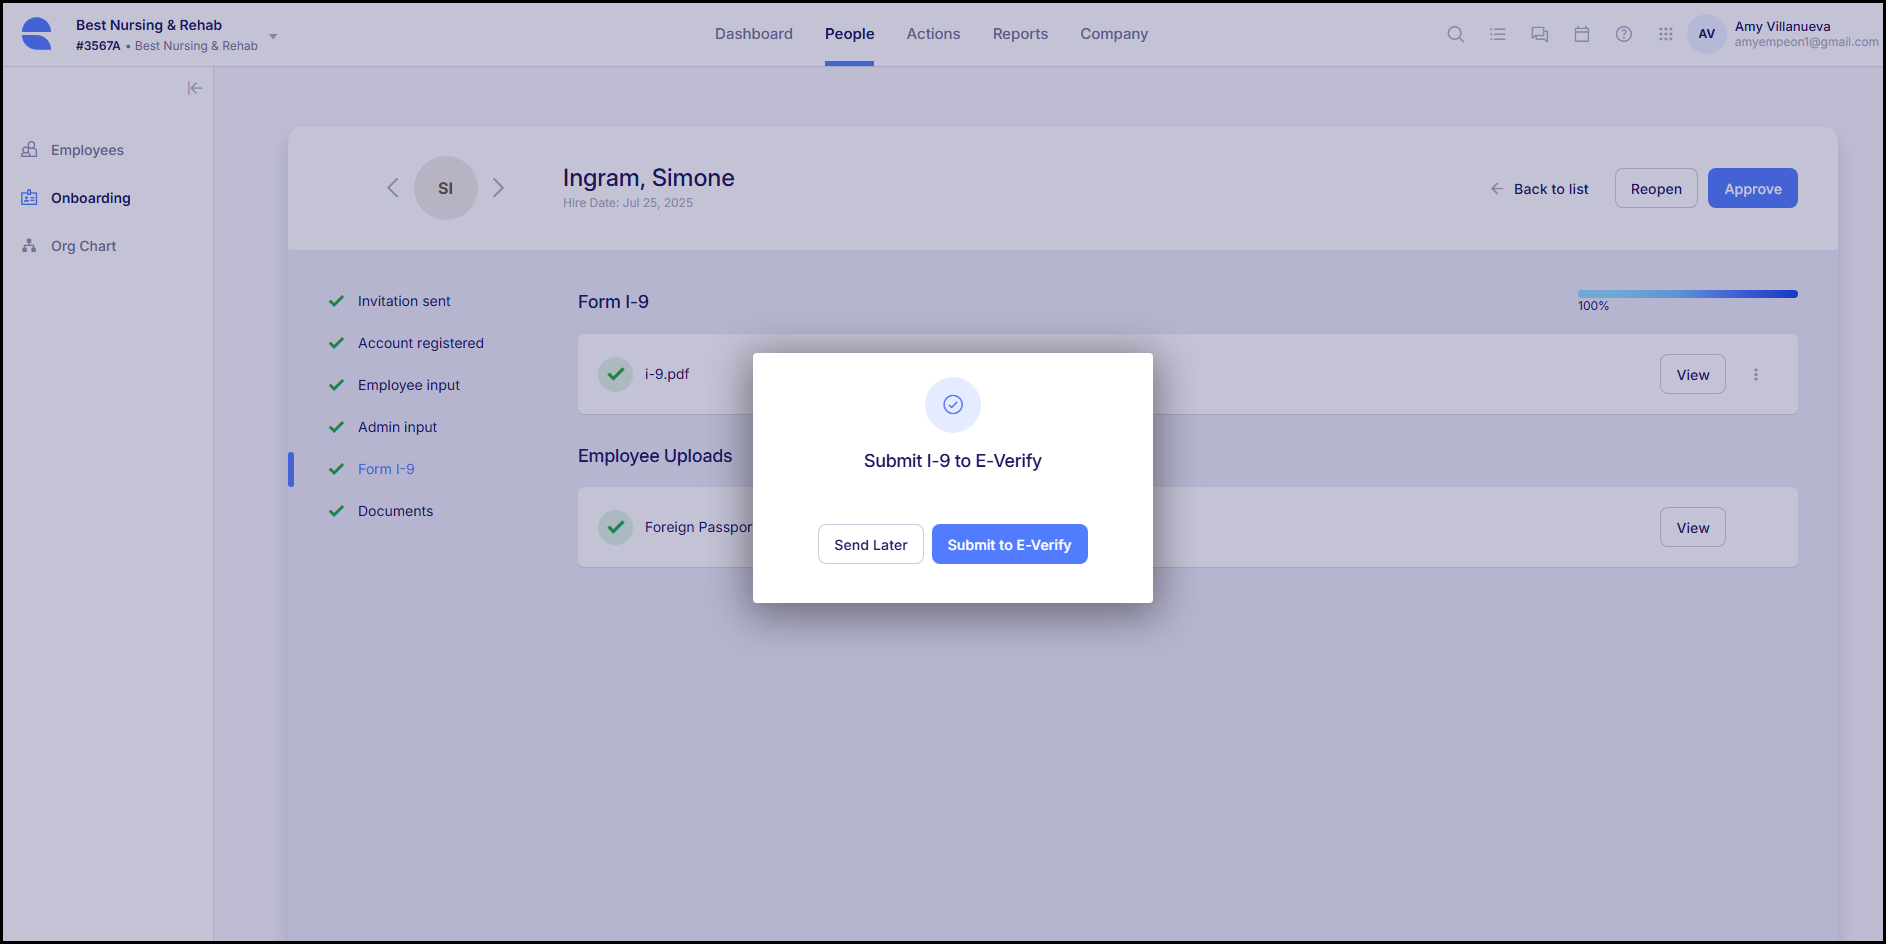Open the apps grid icon
This screenshot has height=944, width=1886.
coord(1665,33)
